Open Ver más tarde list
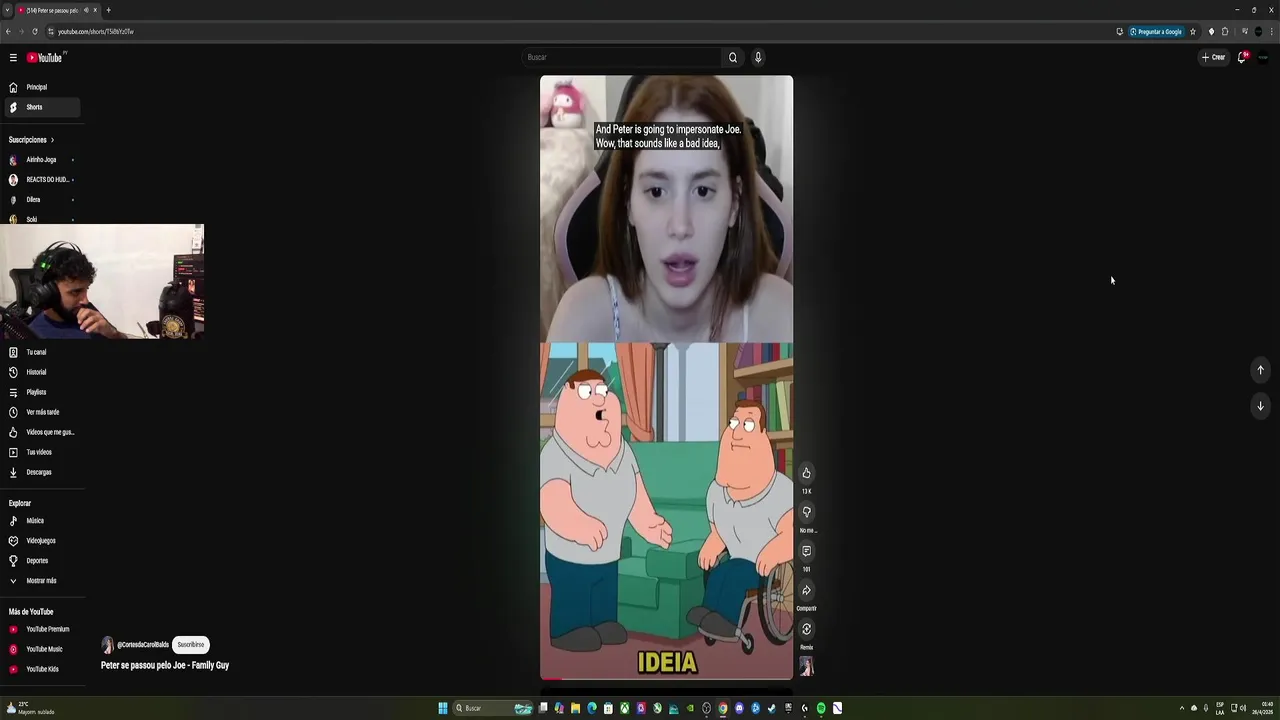The width and height of the screenshot is (1280, 720). click(x=42, y=412)
